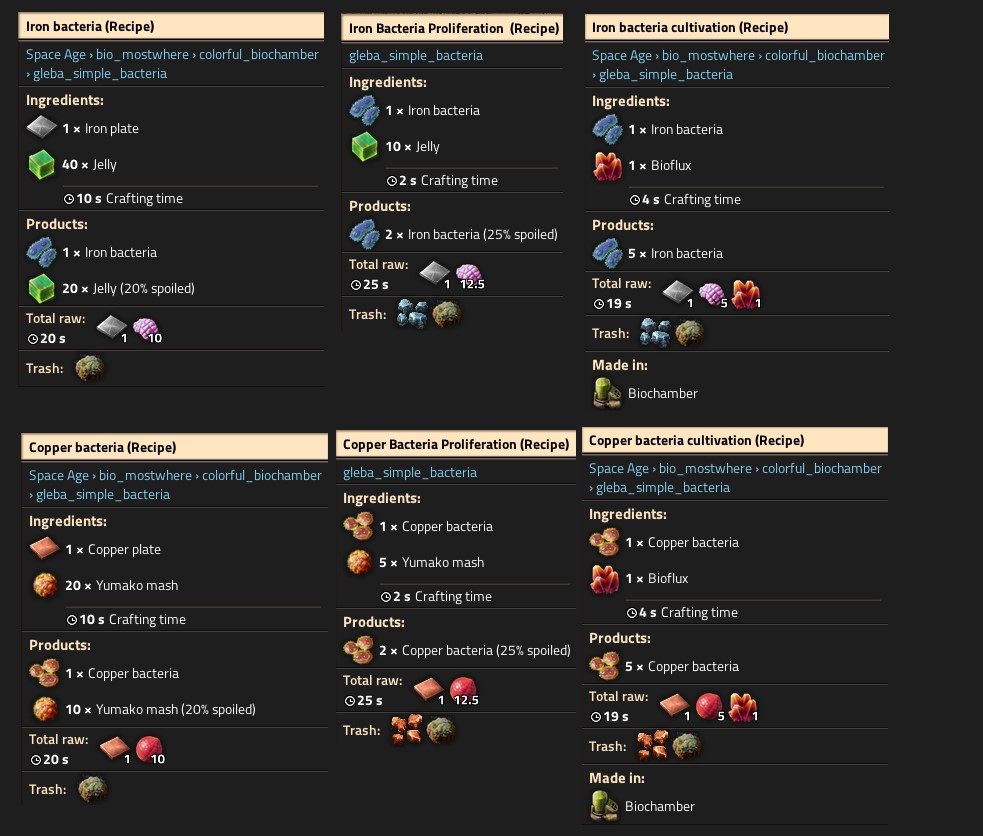Click Yumako mash icon in Copper Bacteria Proliferation ingredients
Viewport: 983px width, 836px height.
tap(359, 562)
